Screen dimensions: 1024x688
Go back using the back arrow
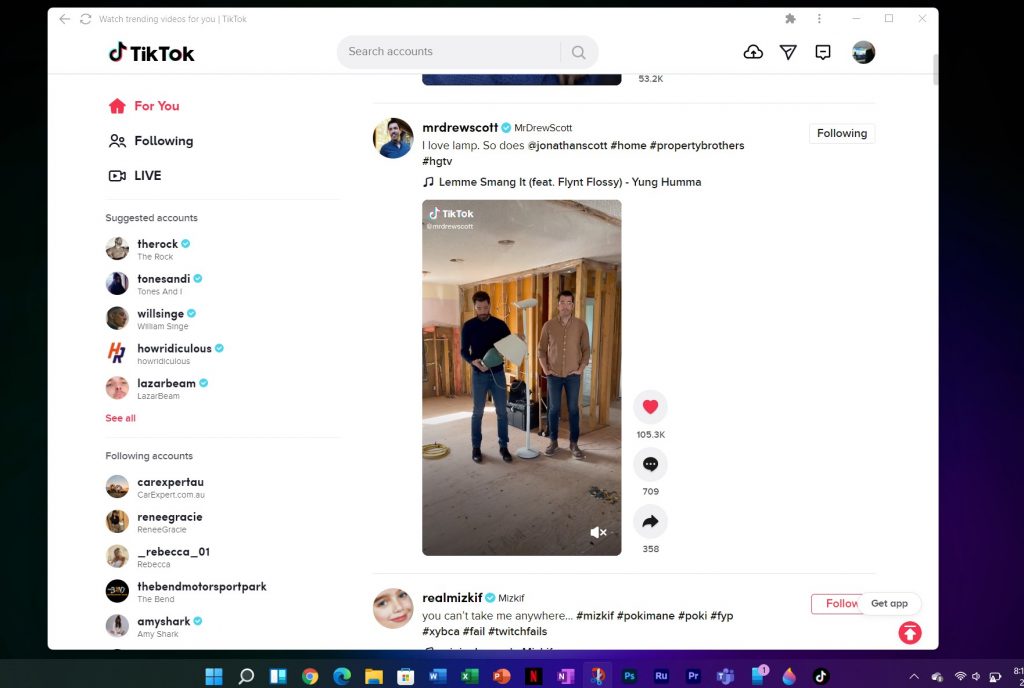(x=64, y=19)
